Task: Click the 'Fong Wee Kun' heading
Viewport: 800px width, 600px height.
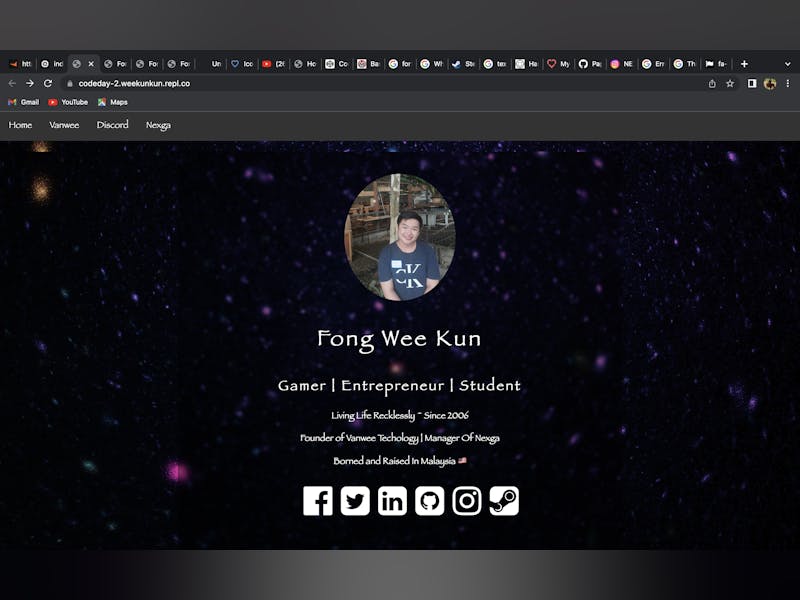Action: [x=399, y=339]
